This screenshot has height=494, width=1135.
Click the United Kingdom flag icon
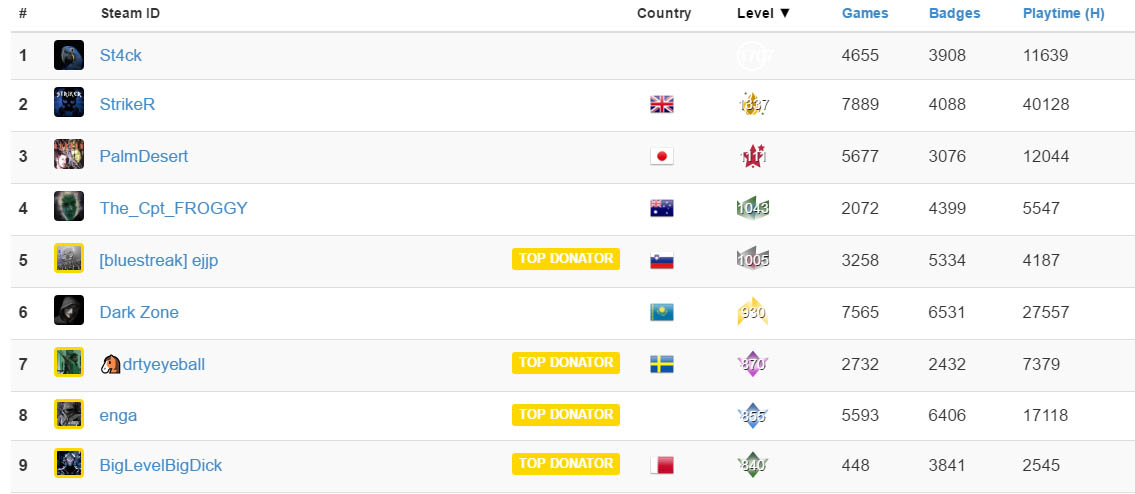[x=662, y=104]
